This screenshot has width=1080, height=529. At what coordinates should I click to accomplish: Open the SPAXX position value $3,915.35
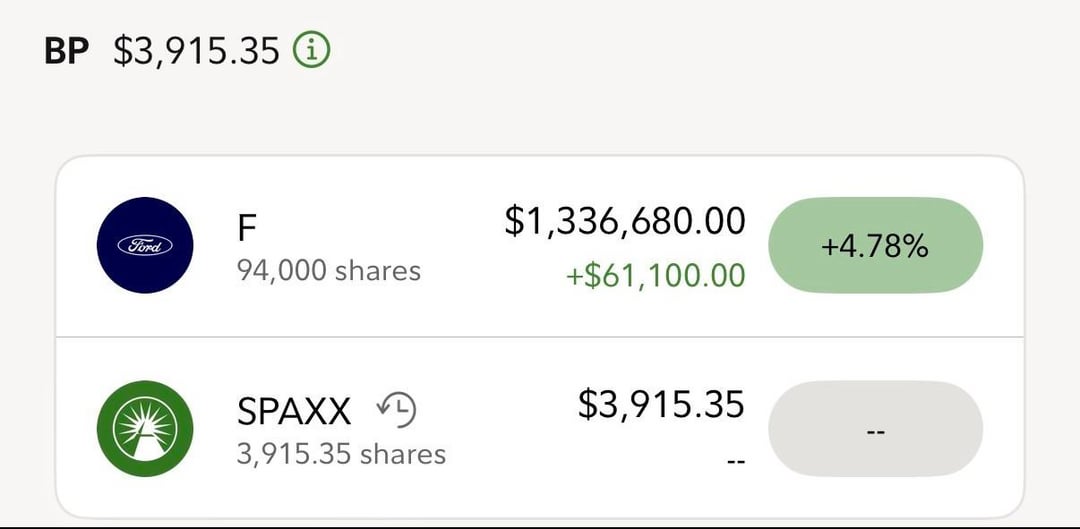click(x=661, y=404)
